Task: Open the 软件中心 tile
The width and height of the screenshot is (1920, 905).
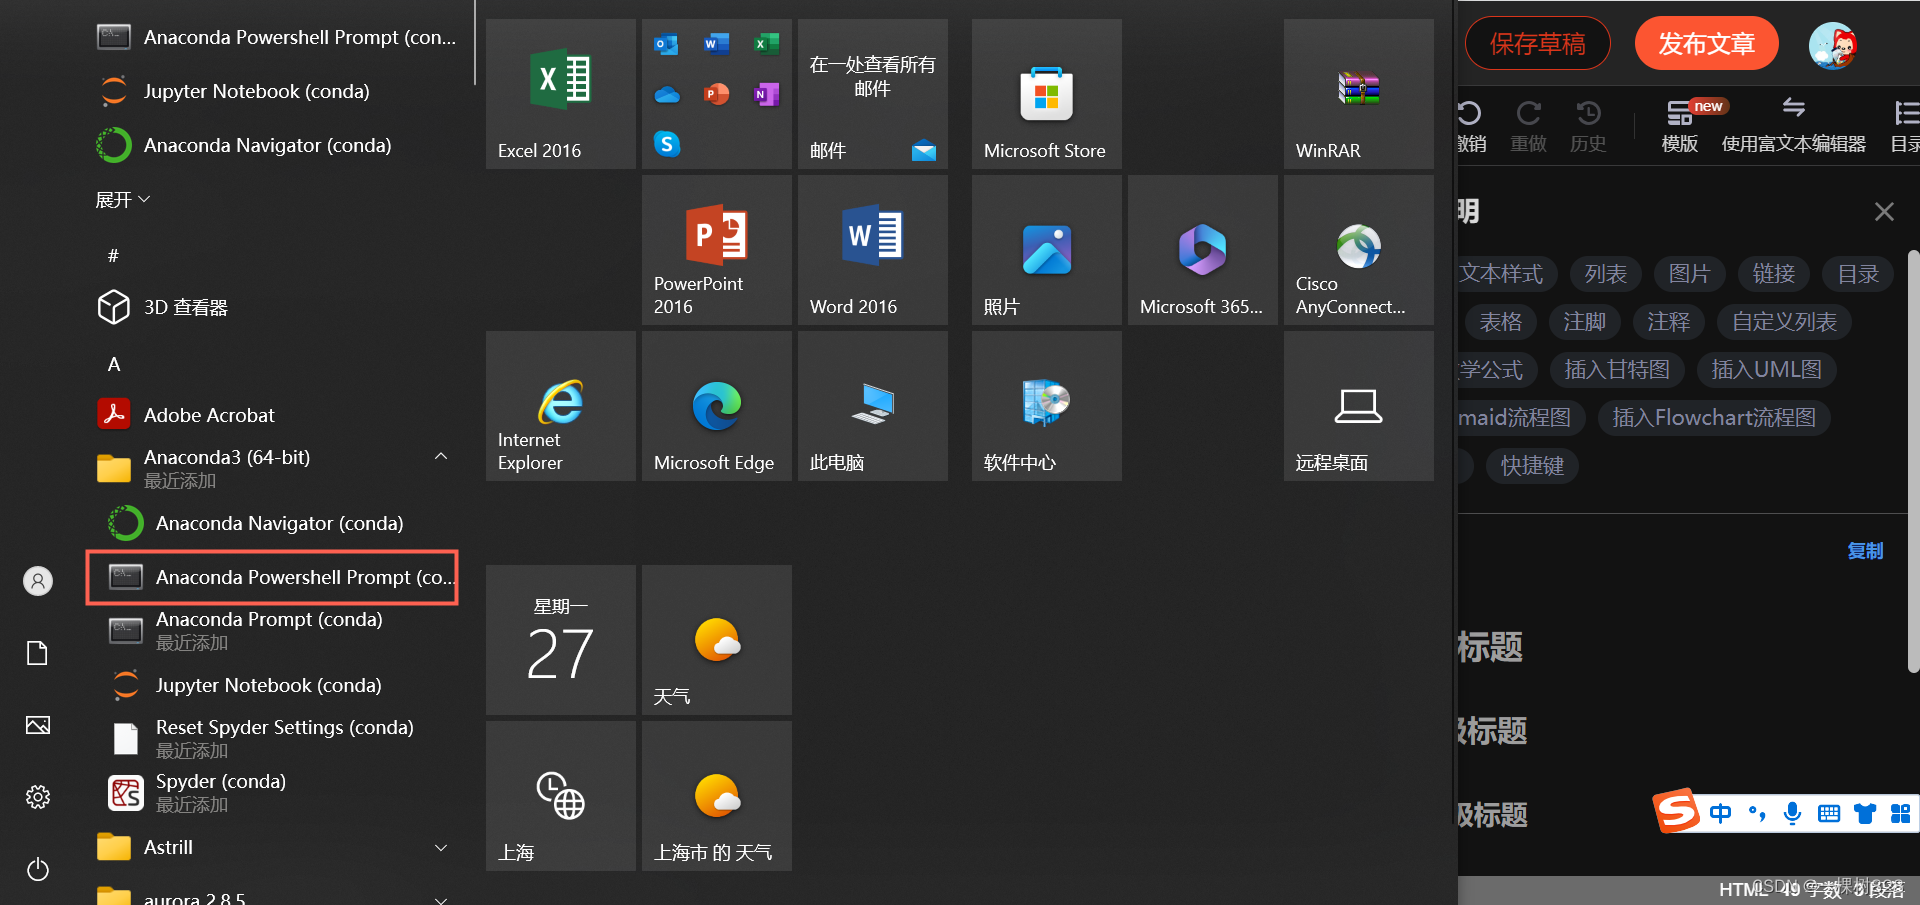Action: pos(1047,406)
